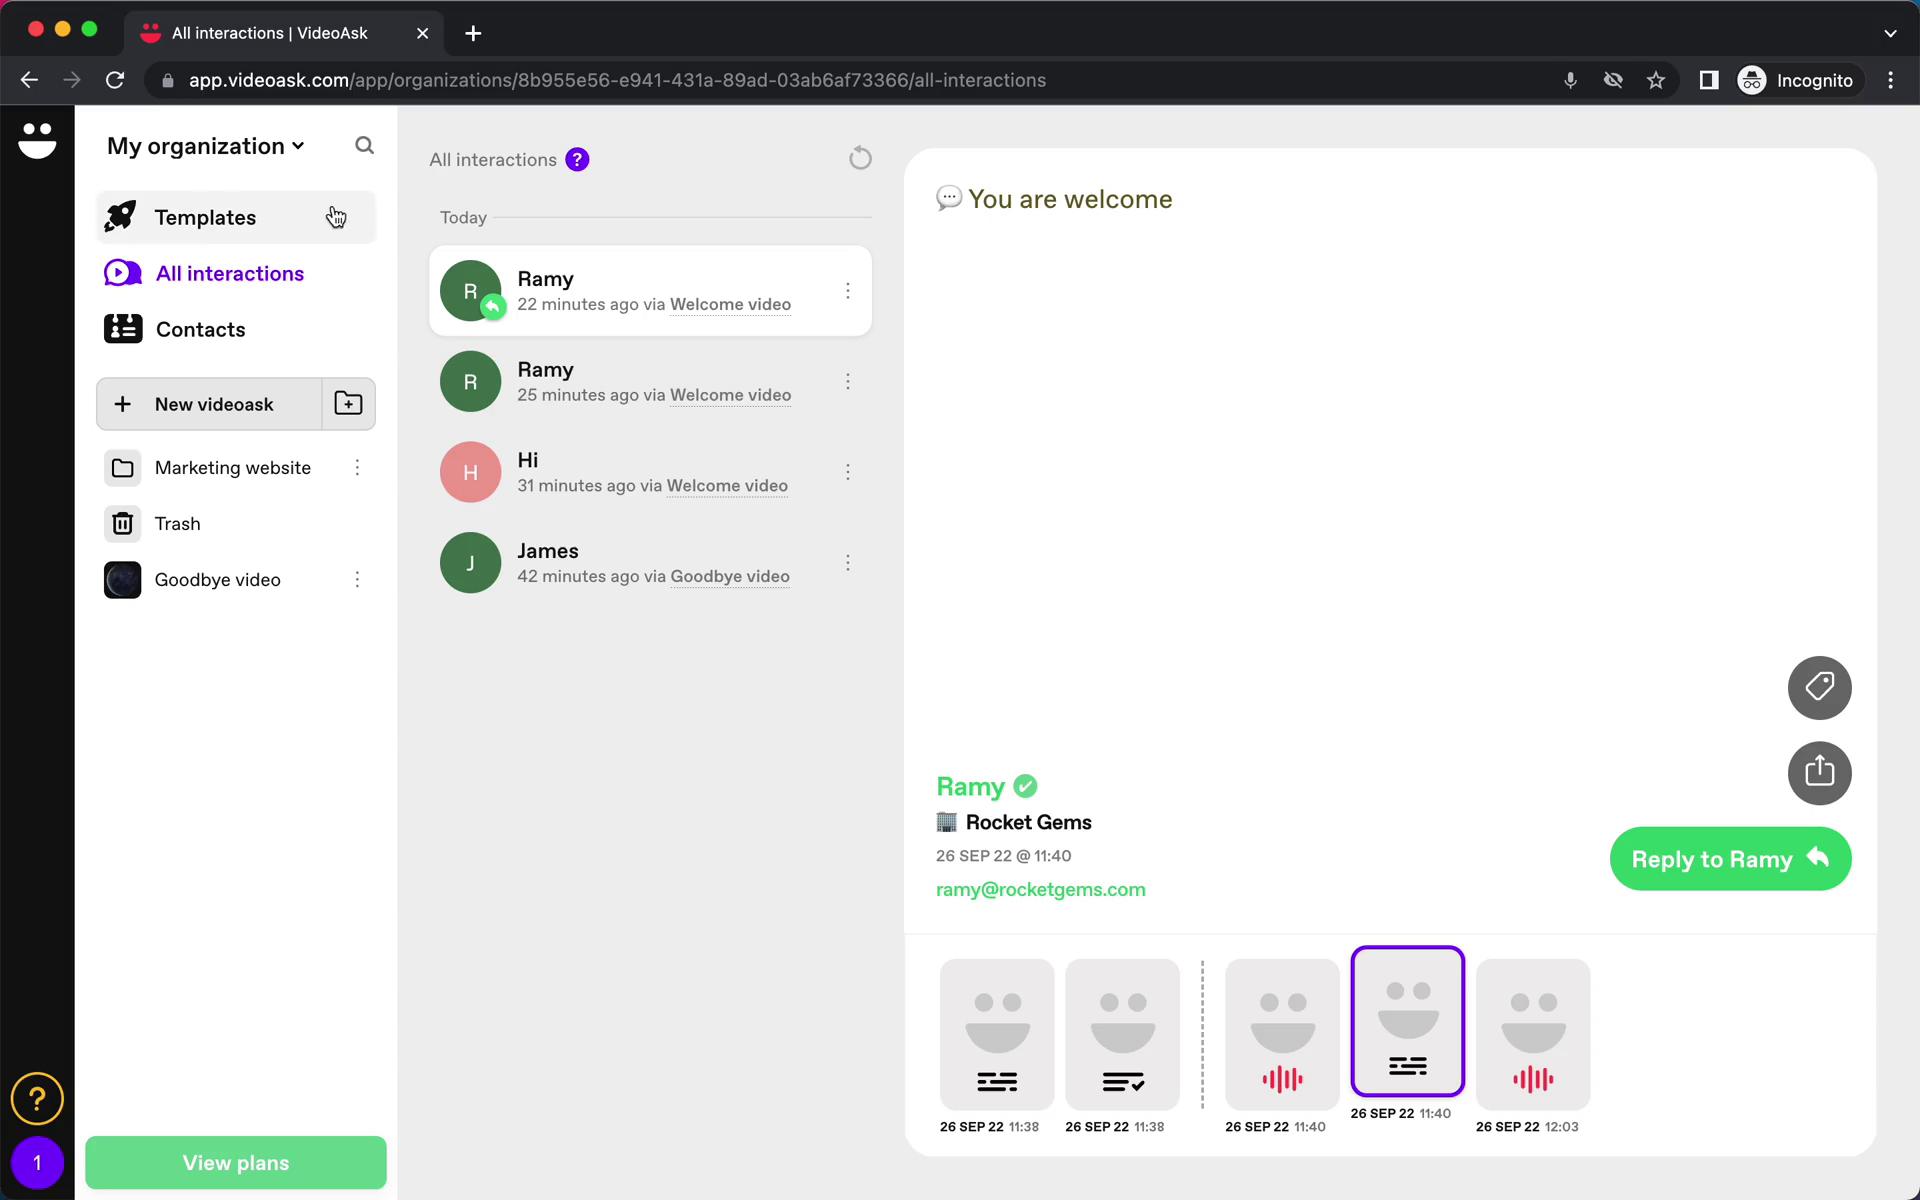Click the View plans button
This screenshot has height=1200, width=1920.
pyautogui.click(x=236, y=1163)
